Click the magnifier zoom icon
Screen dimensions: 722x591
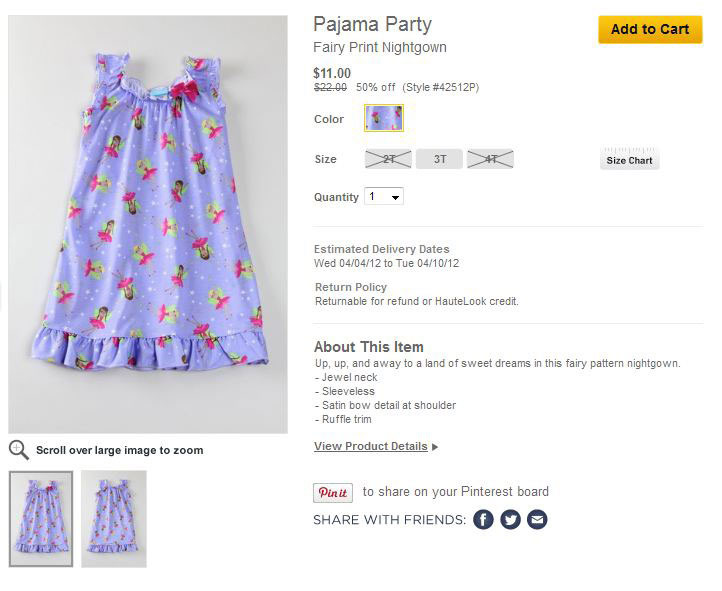coord(18,449)
